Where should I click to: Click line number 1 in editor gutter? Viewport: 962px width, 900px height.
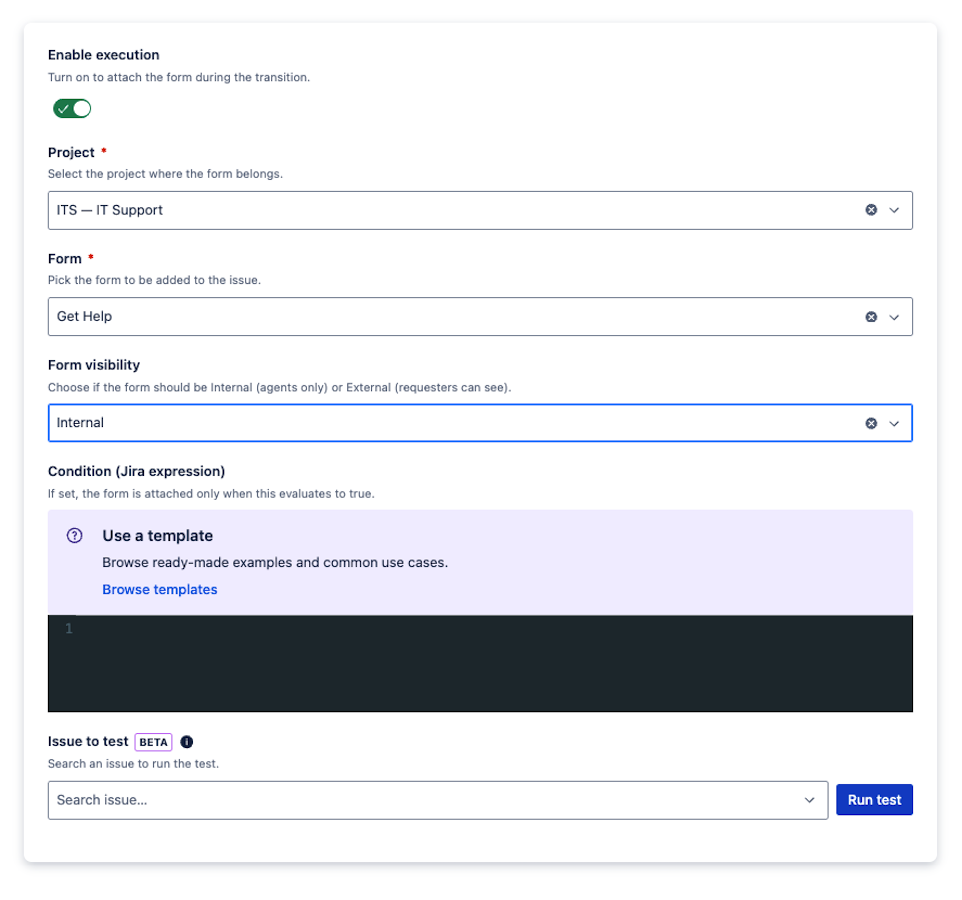coord(69,629)
